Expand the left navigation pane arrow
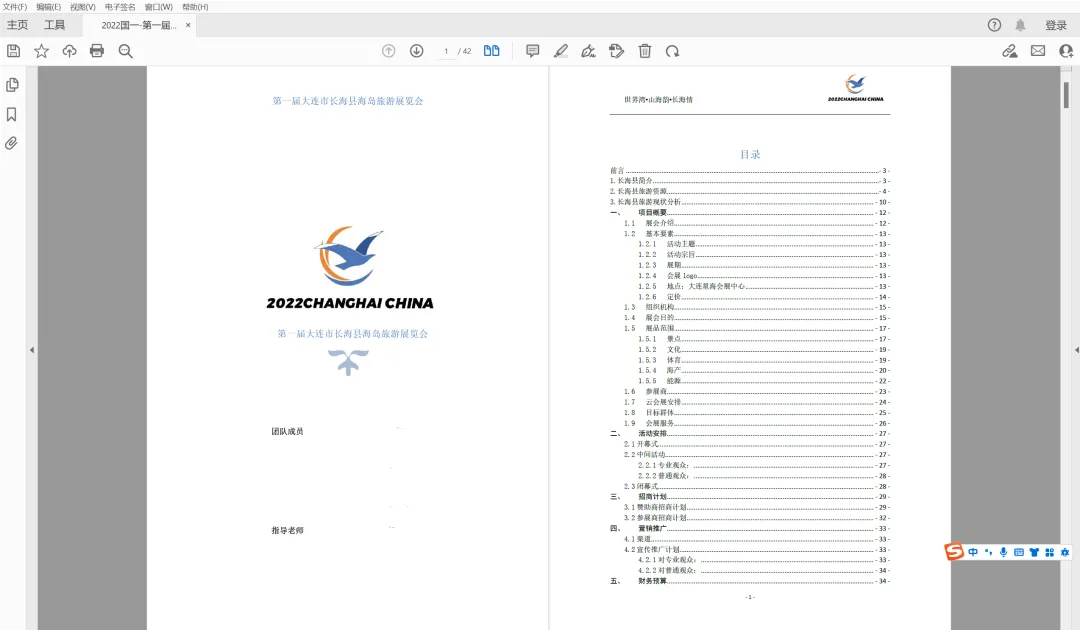 [32, 350]
